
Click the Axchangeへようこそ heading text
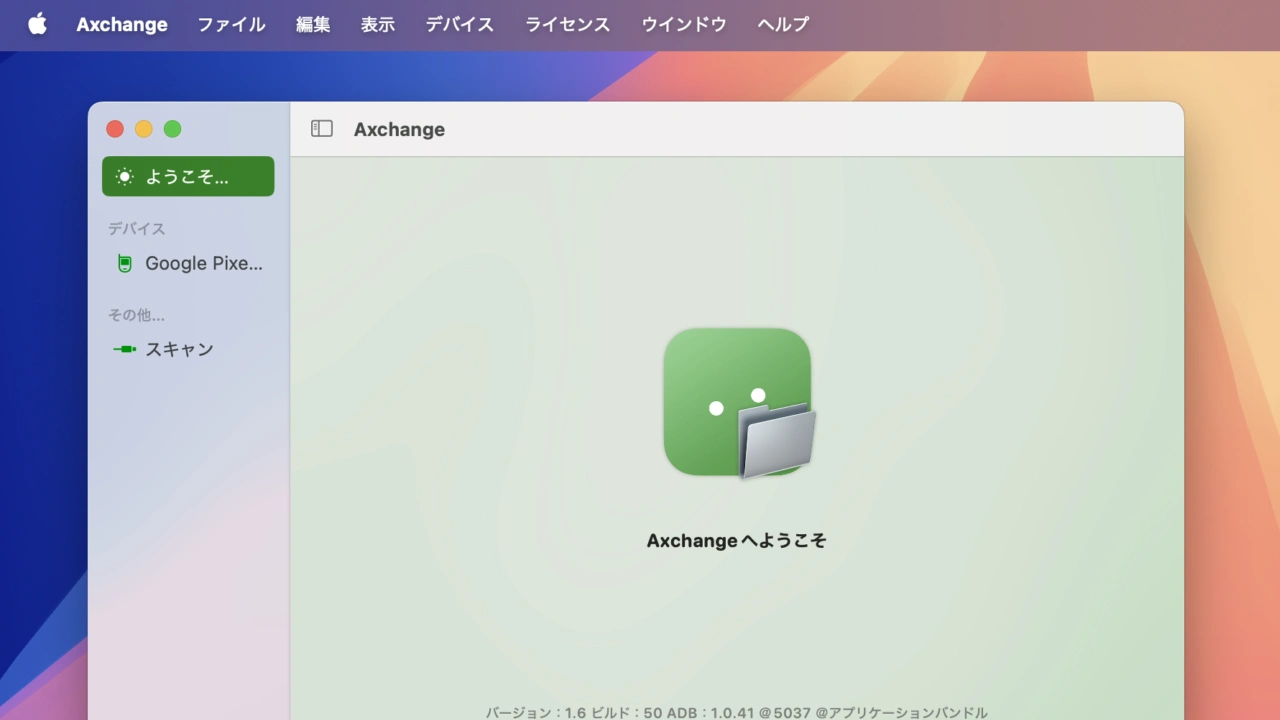point(737,541)
